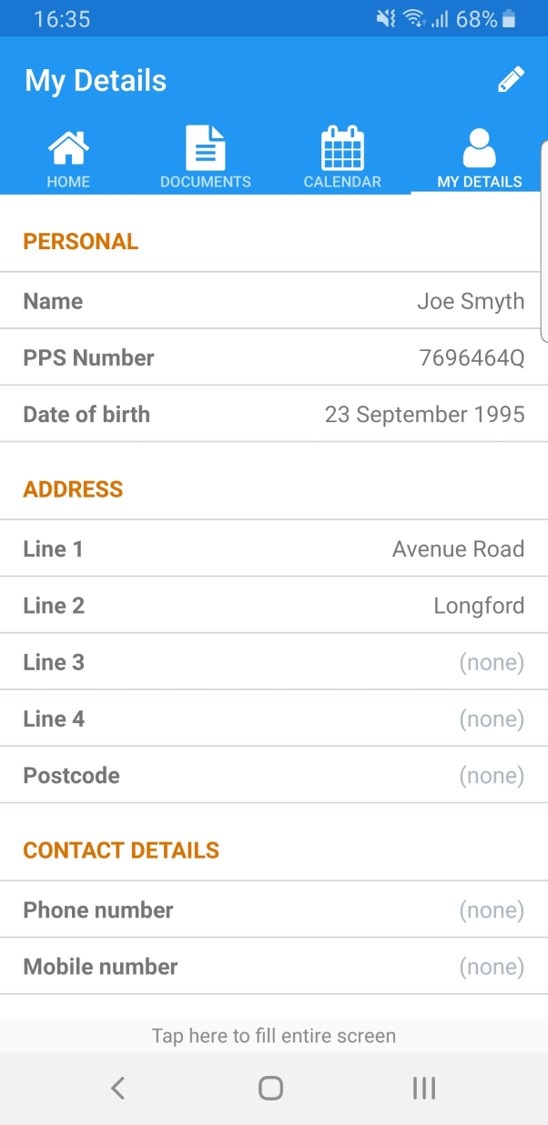The width and height of the screenshot is (548, 1125).
Task: Open the Documents page icon
Action: [205, 148]
